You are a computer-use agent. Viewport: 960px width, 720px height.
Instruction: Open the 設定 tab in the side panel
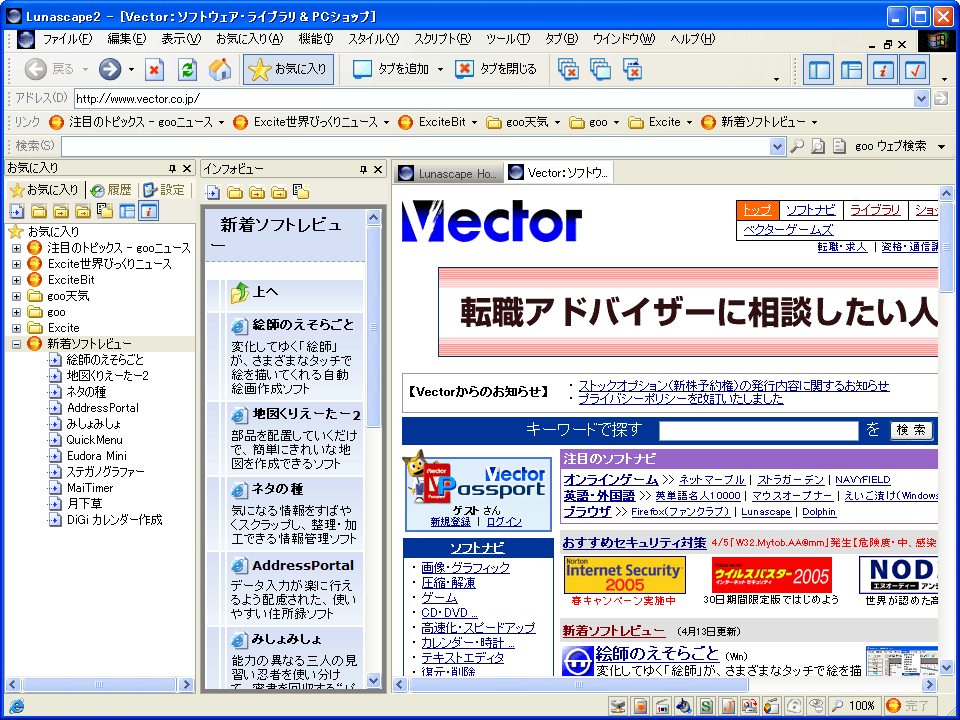click(164, 190)
